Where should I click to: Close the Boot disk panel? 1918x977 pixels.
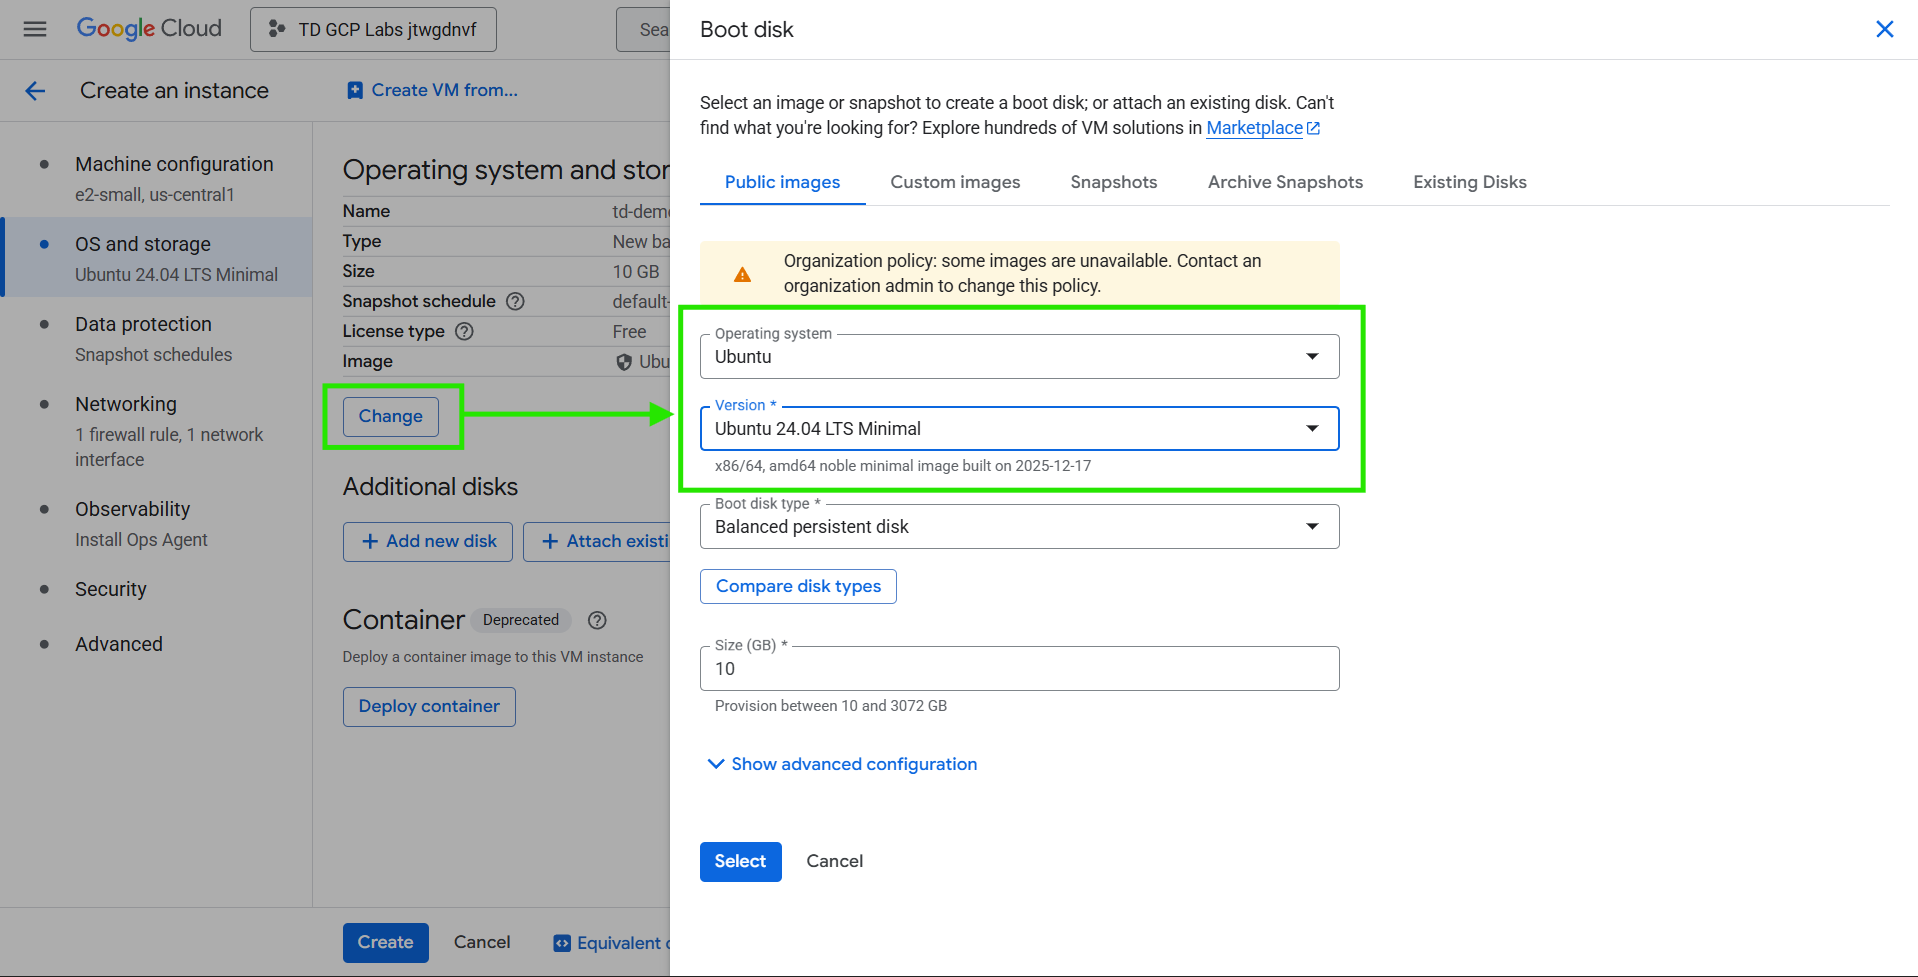click(x=1884, y=29)
